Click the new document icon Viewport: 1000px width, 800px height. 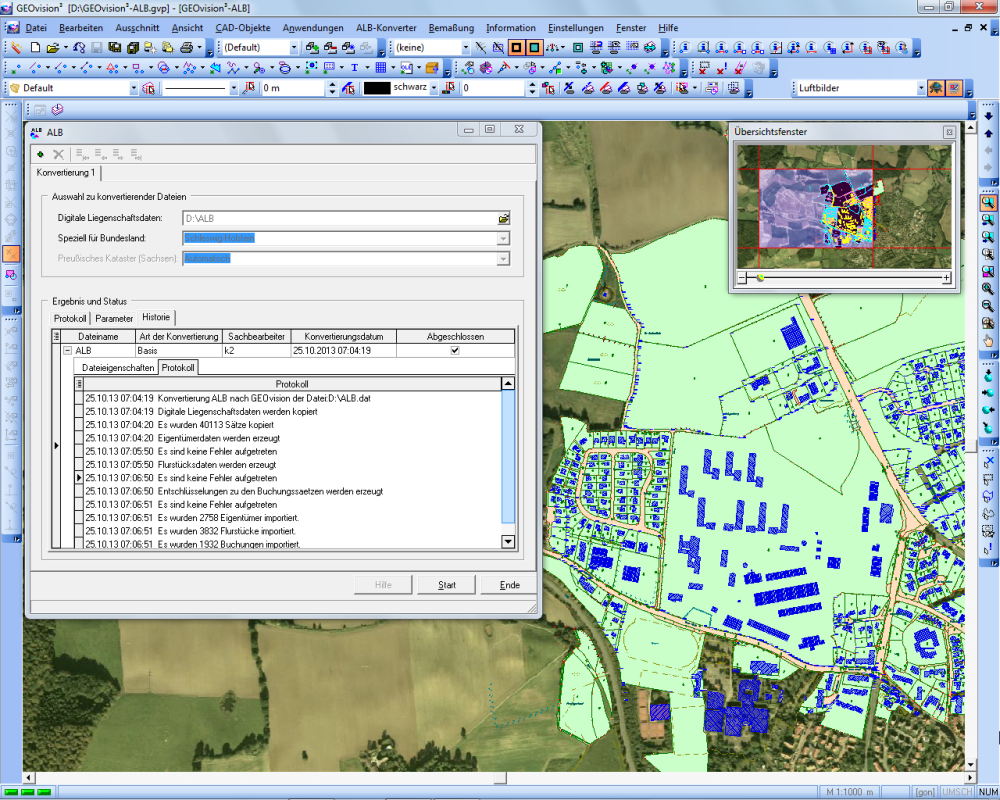pyautogui.click(x=36, y=47)
